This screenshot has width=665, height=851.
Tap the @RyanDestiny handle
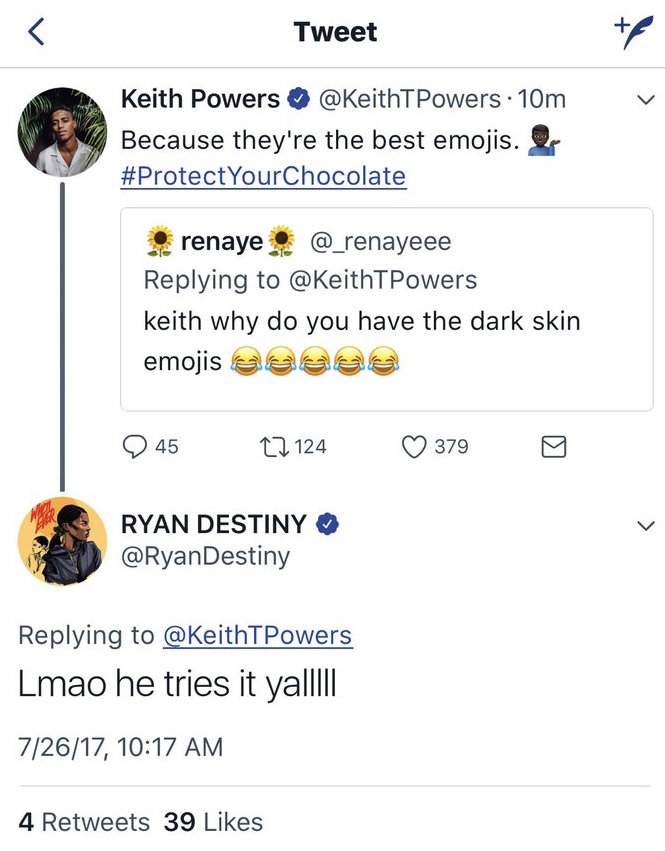tap(205, 556)
